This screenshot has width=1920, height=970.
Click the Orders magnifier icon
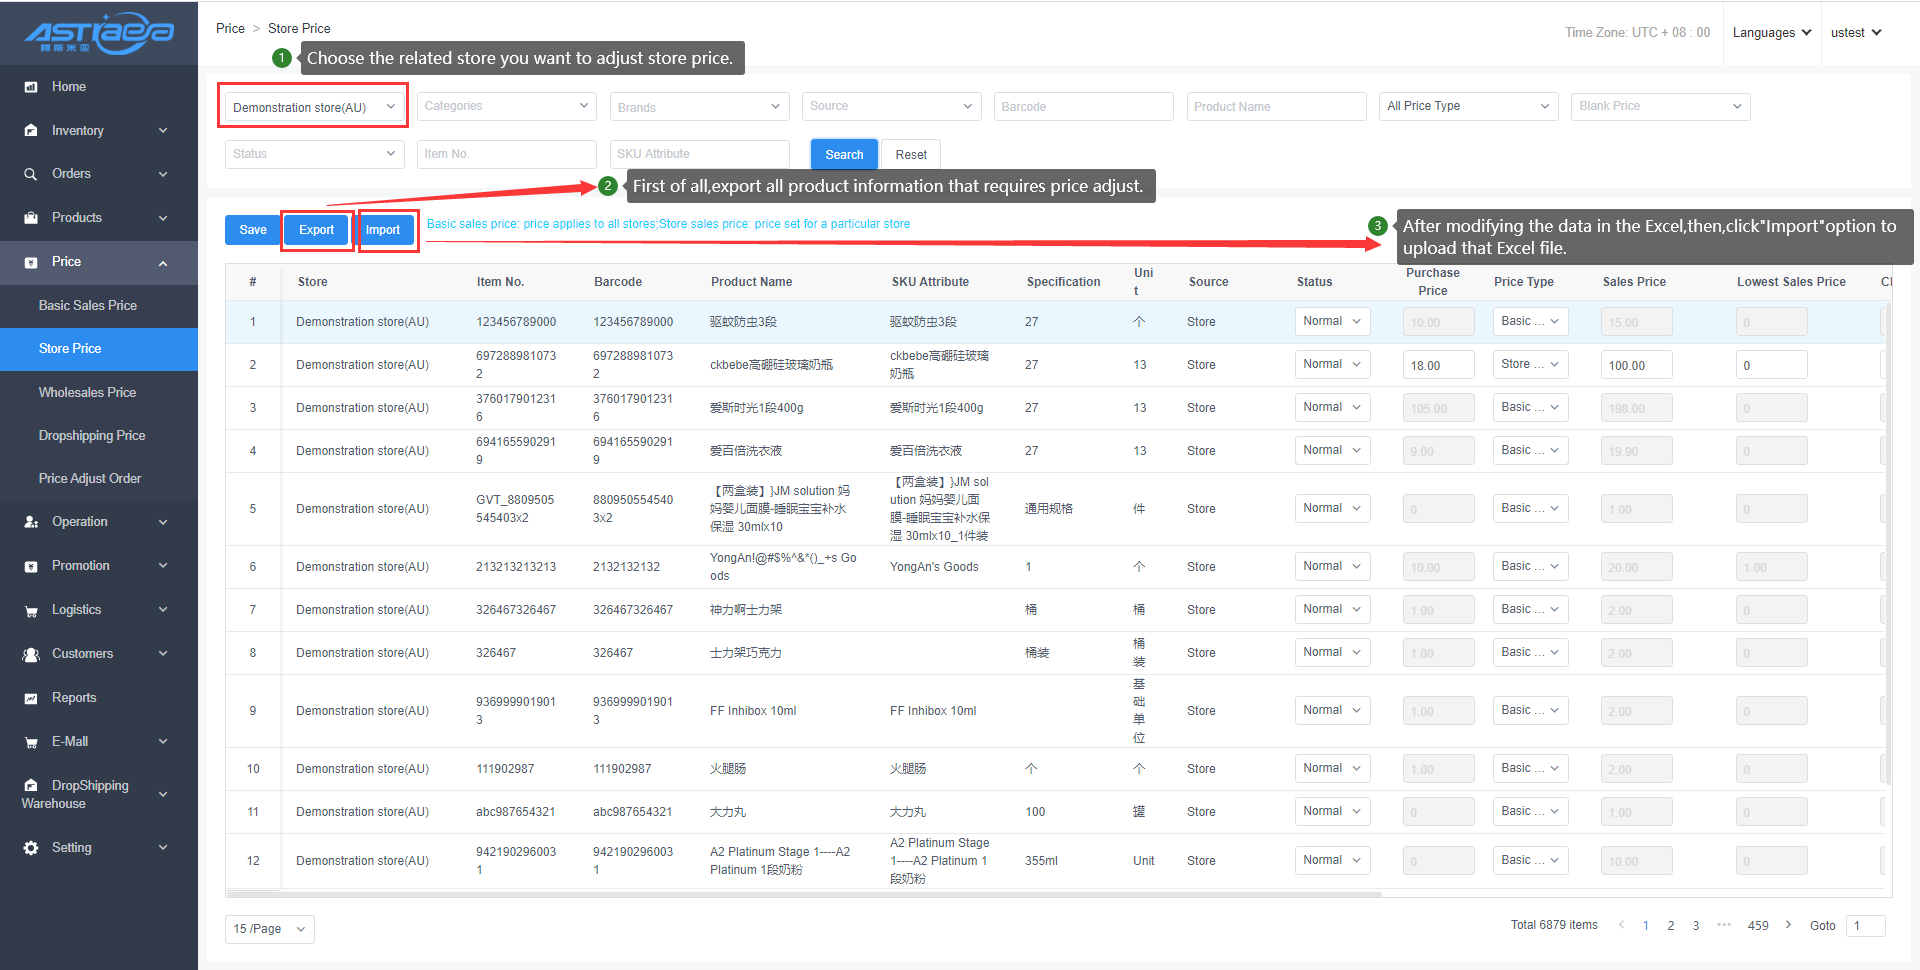click(31, 174)
